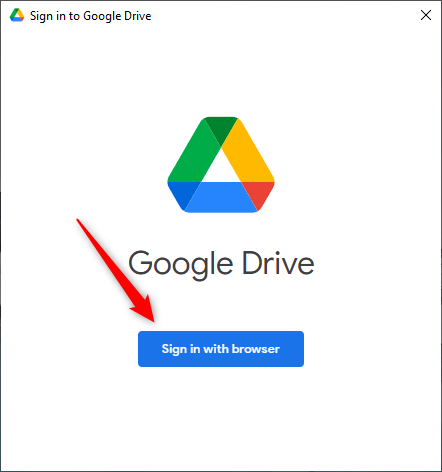Click the large Google Drive wordmark text
This screenshot has height=472, width=442.
click(x=221, y=264)
